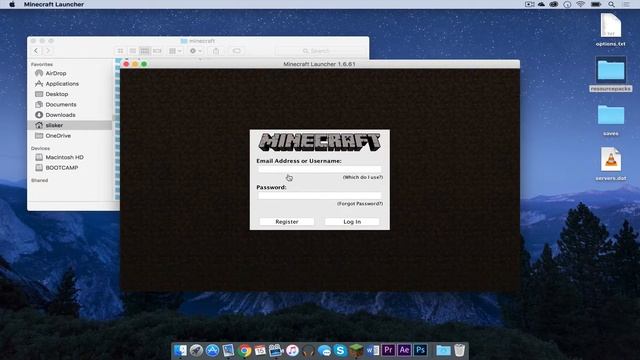Screen dimensions: 640x360
Task: Go forward in the Finder window
Action: [48, 51]
